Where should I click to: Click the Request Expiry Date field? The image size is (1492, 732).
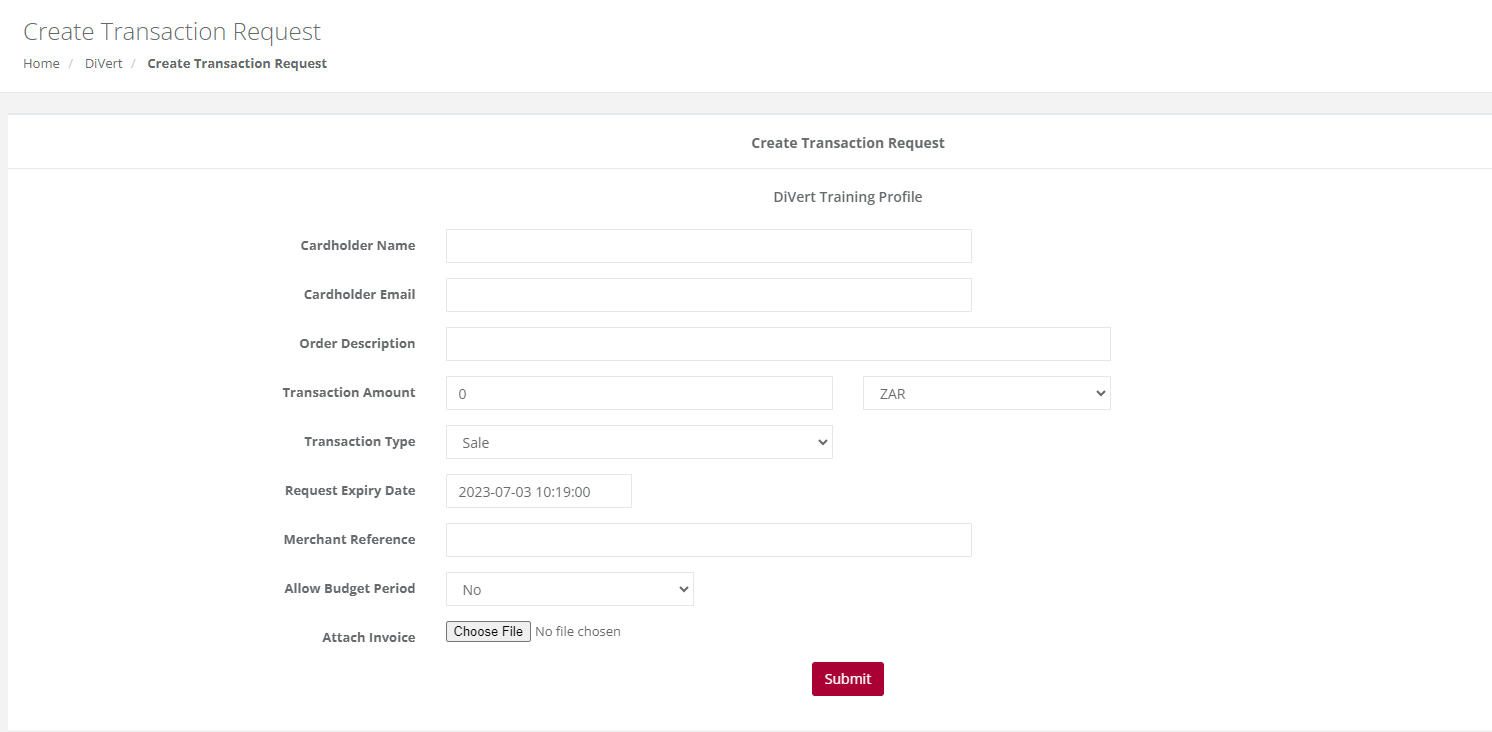(538, 491)
